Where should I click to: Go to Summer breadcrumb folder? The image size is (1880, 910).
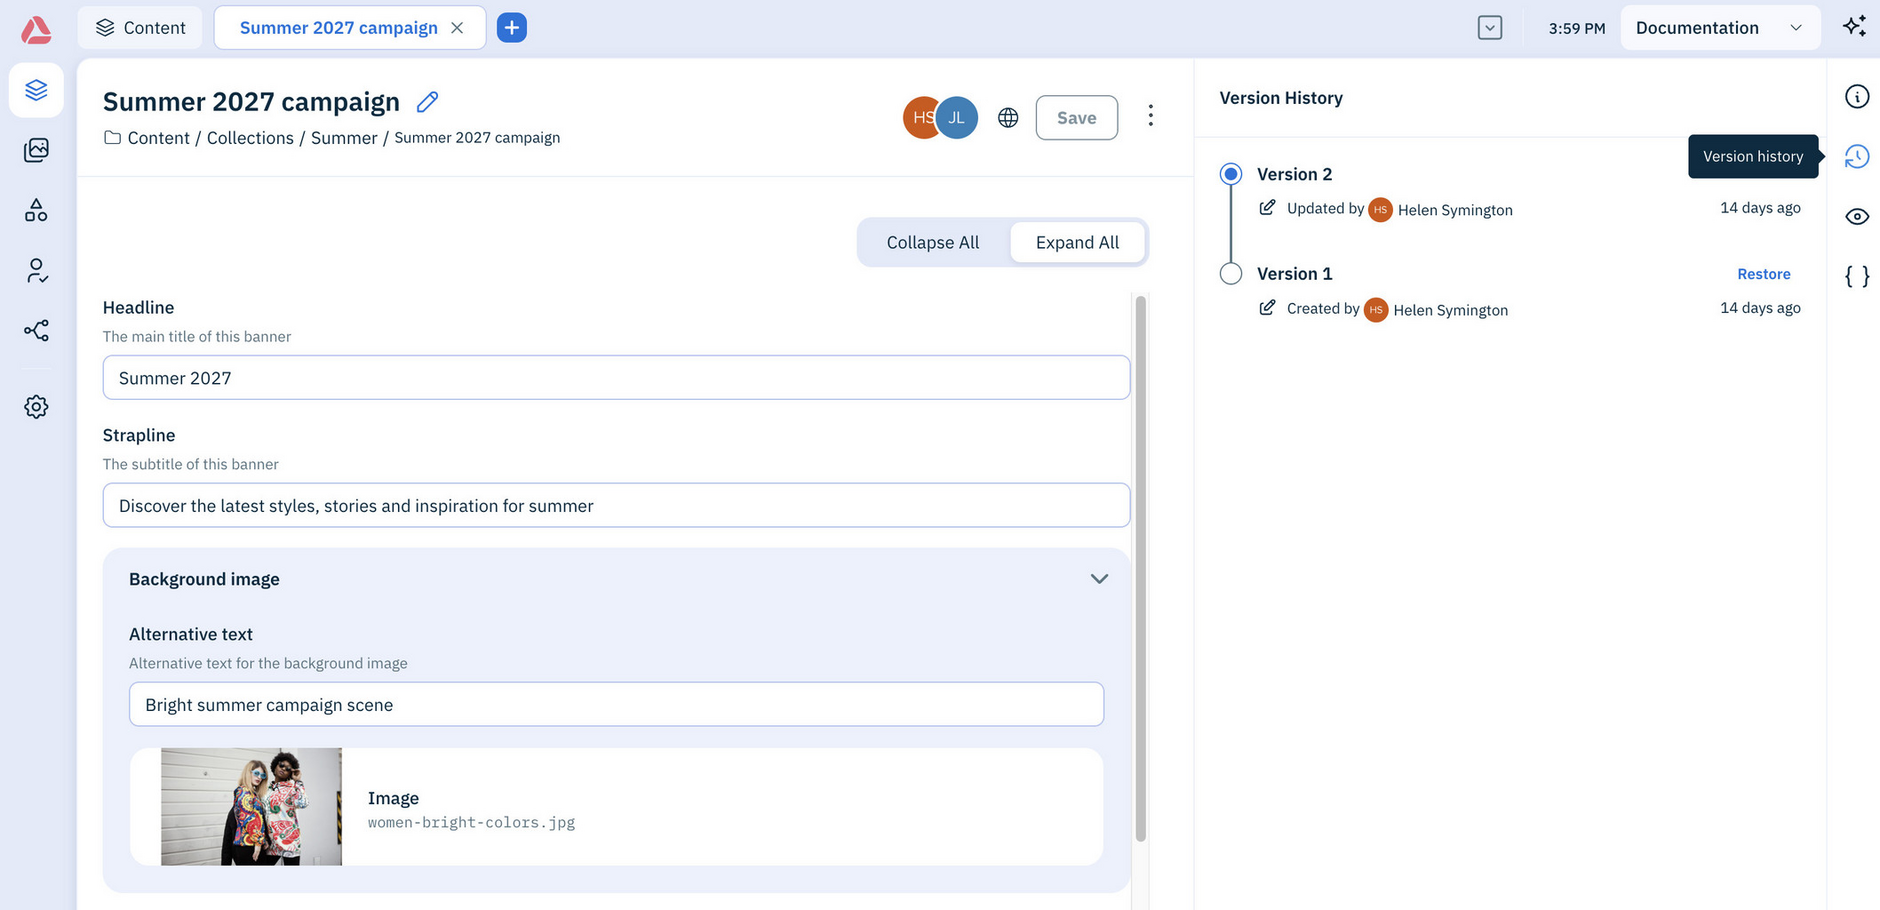click(x=344, y=138)
